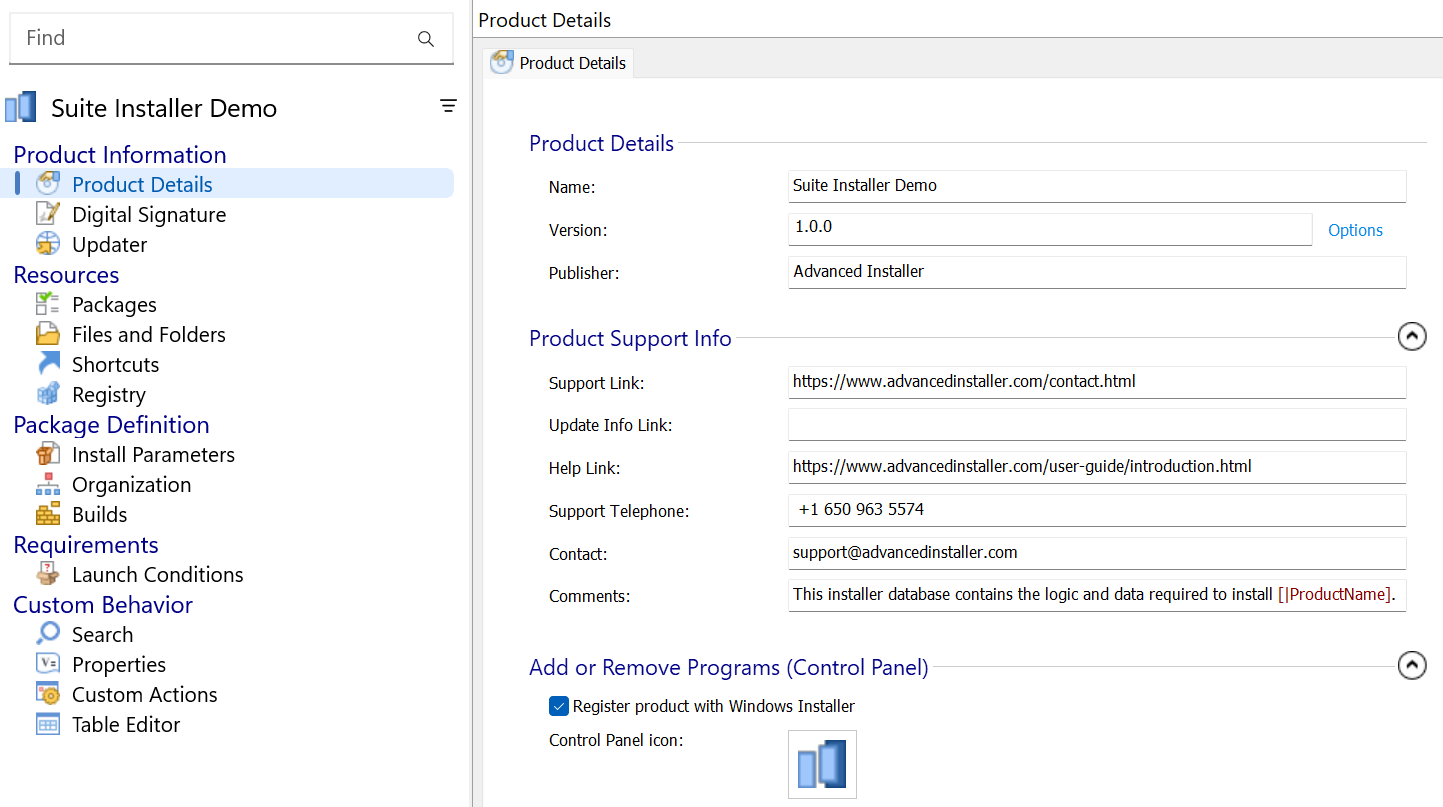Image resolution: width=1443 pixels, height=807 pixels.
Task: Click the Shortcuts arrow icon
Action: (48, 364)
